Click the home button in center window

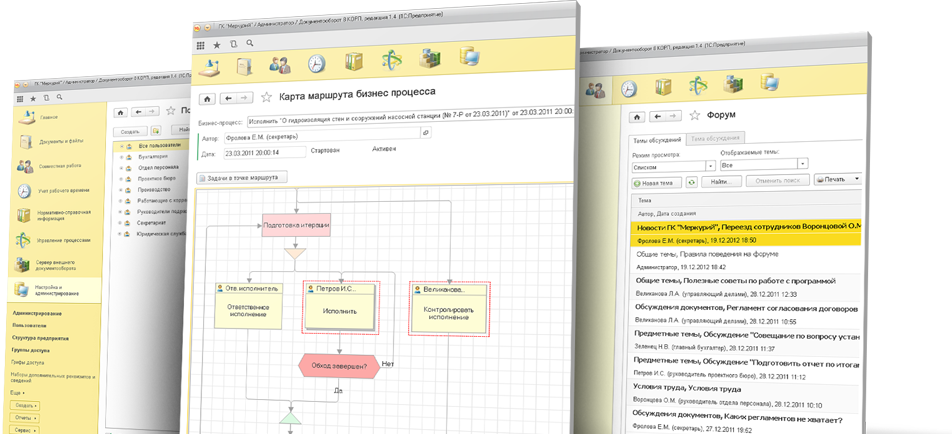208,98
